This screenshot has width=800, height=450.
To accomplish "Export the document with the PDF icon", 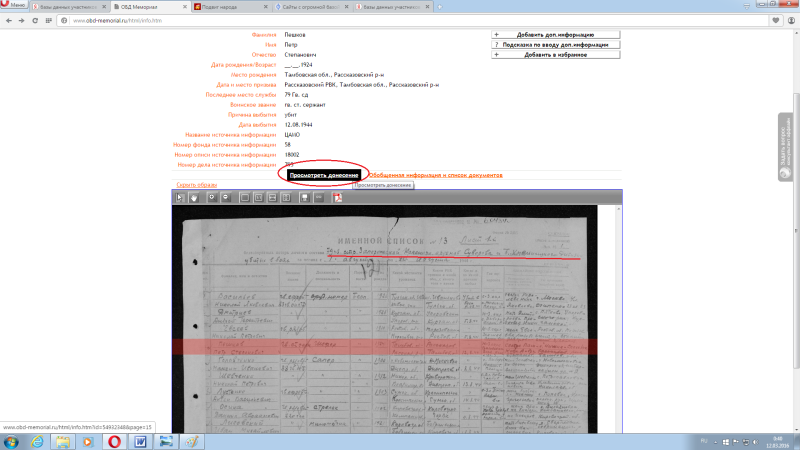I will tap(337, 197).
